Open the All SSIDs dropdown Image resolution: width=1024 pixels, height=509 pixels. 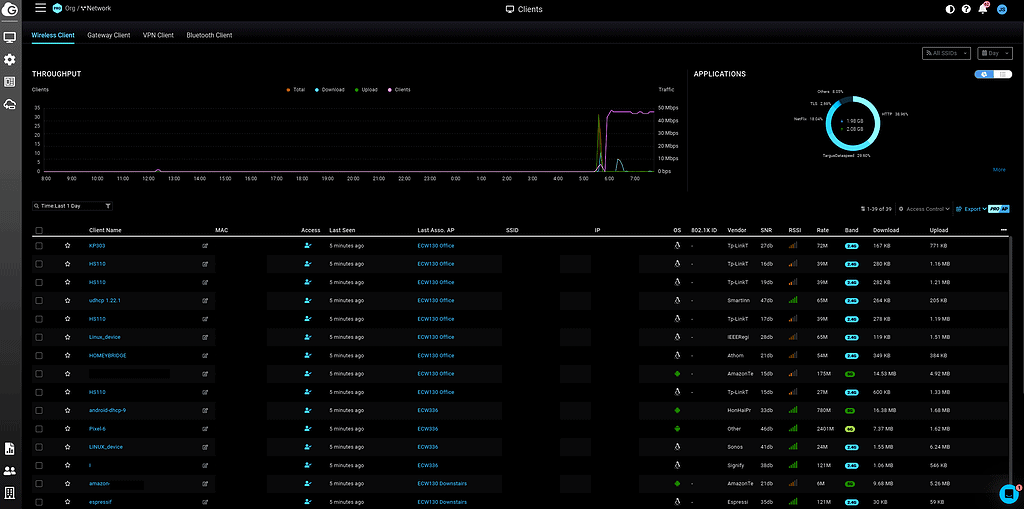946,52
